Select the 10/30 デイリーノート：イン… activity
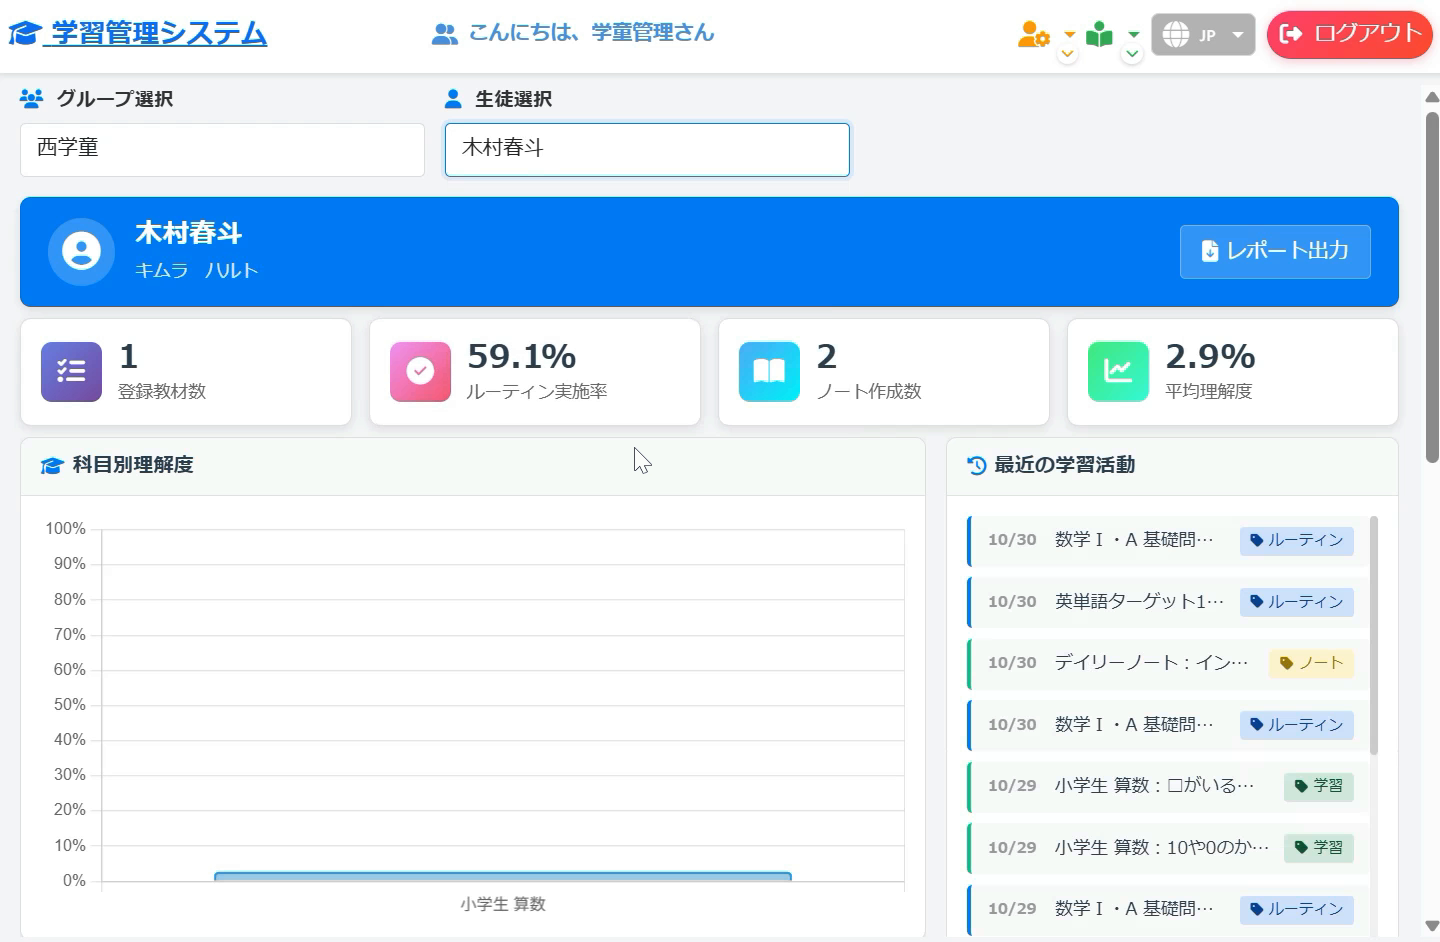 (x=1167, y=663)
